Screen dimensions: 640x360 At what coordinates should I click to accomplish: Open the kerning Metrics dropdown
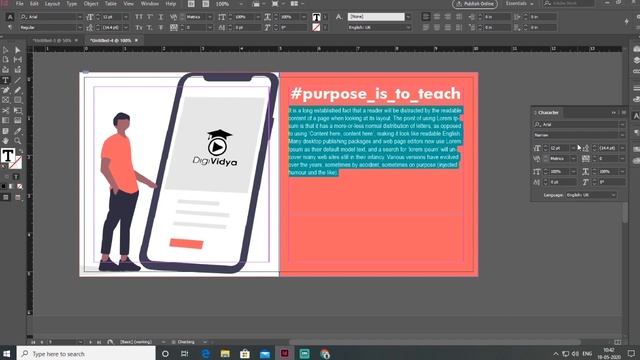tap(210, 17)
